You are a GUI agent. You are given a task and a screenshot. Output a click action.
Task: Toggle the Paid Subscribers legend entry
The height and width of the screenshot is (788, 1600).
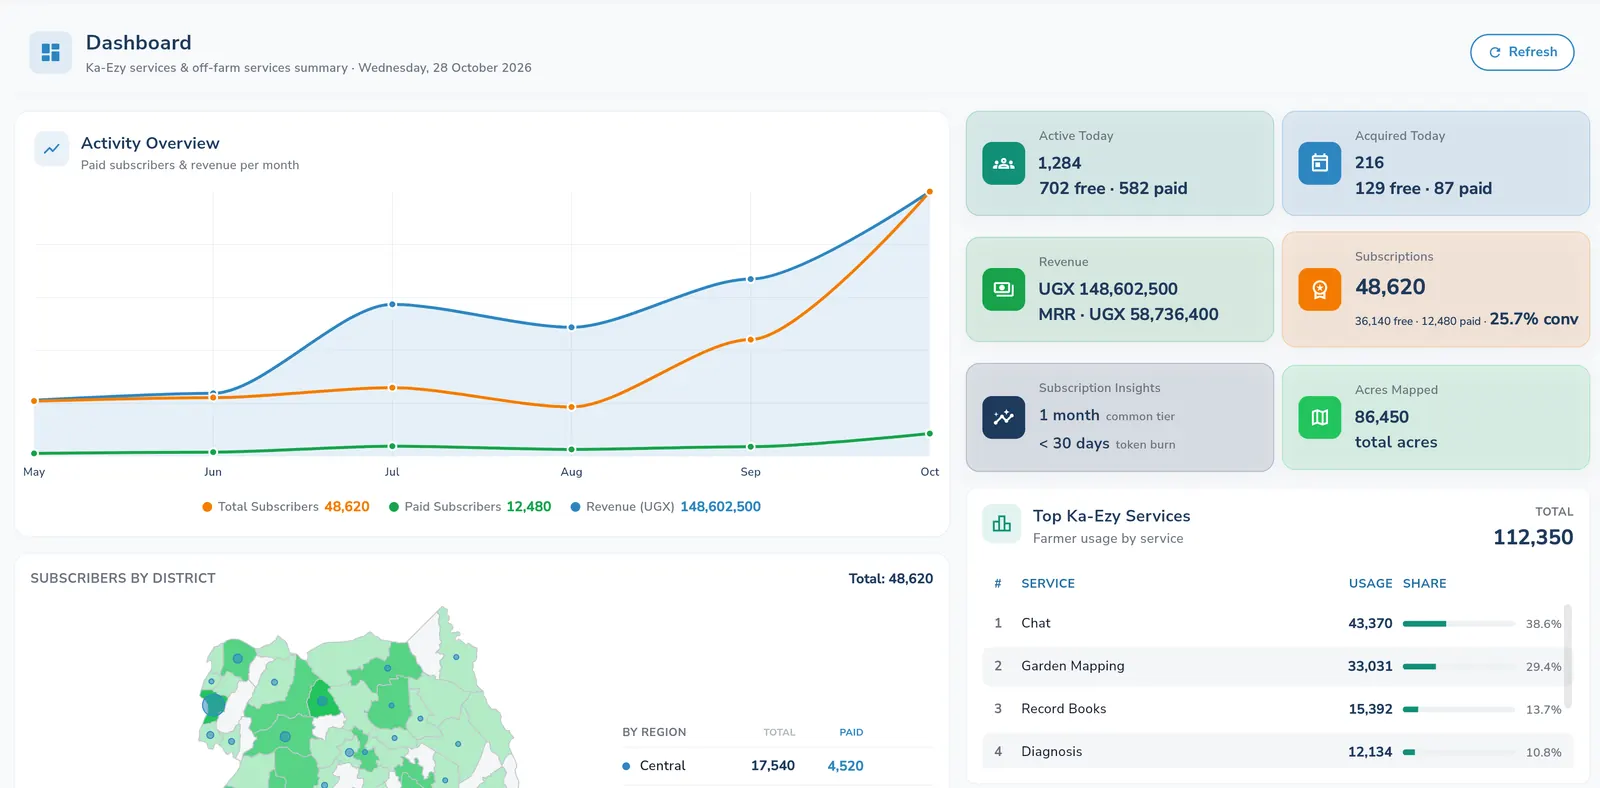click(x=470, y=507)
